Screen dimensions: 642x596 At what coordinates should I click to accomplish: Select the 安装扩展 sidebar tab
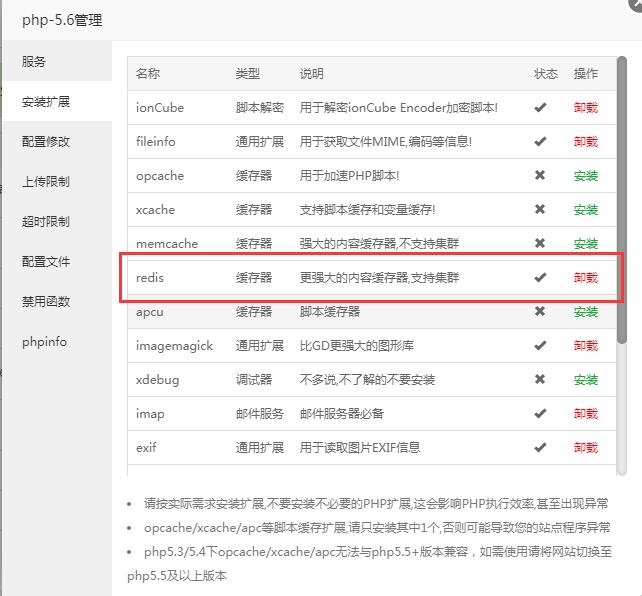click(x=57, y=101)
